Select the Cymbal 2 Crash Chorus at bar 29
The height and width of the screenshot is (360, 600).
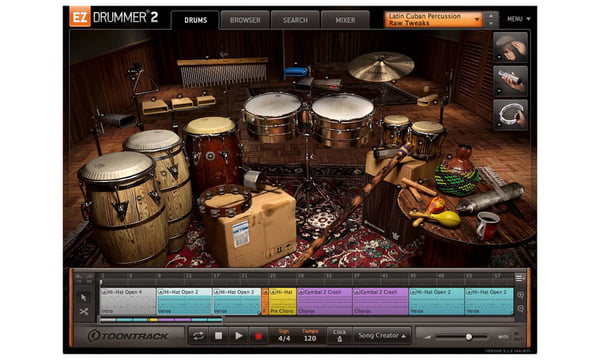click(x=324, y=301)
